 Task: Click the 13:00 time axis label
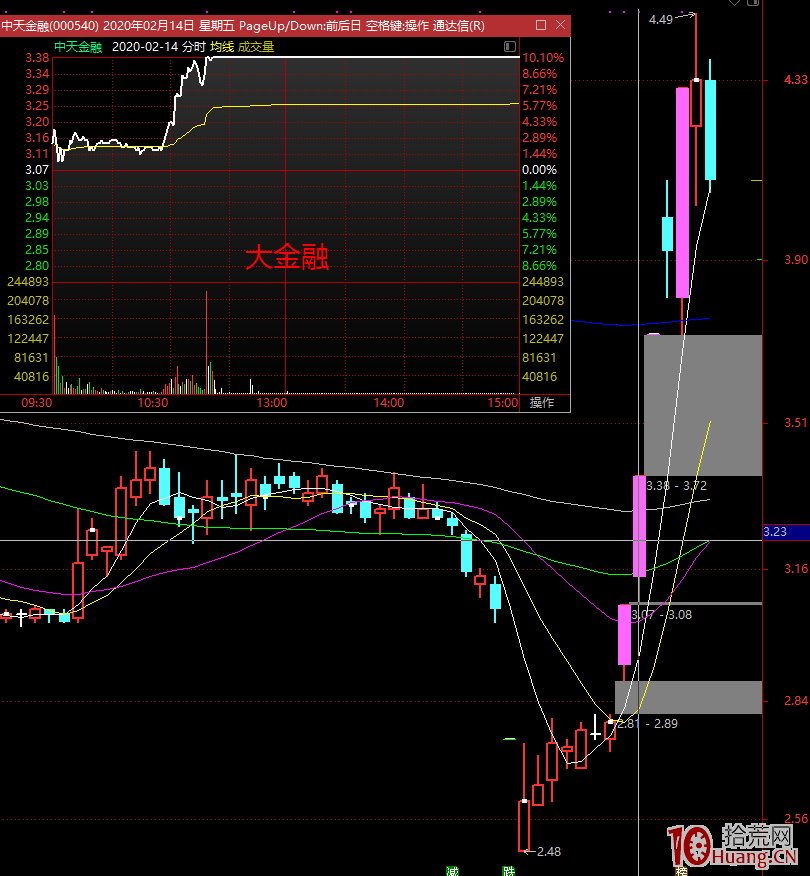tap(272, 403)
